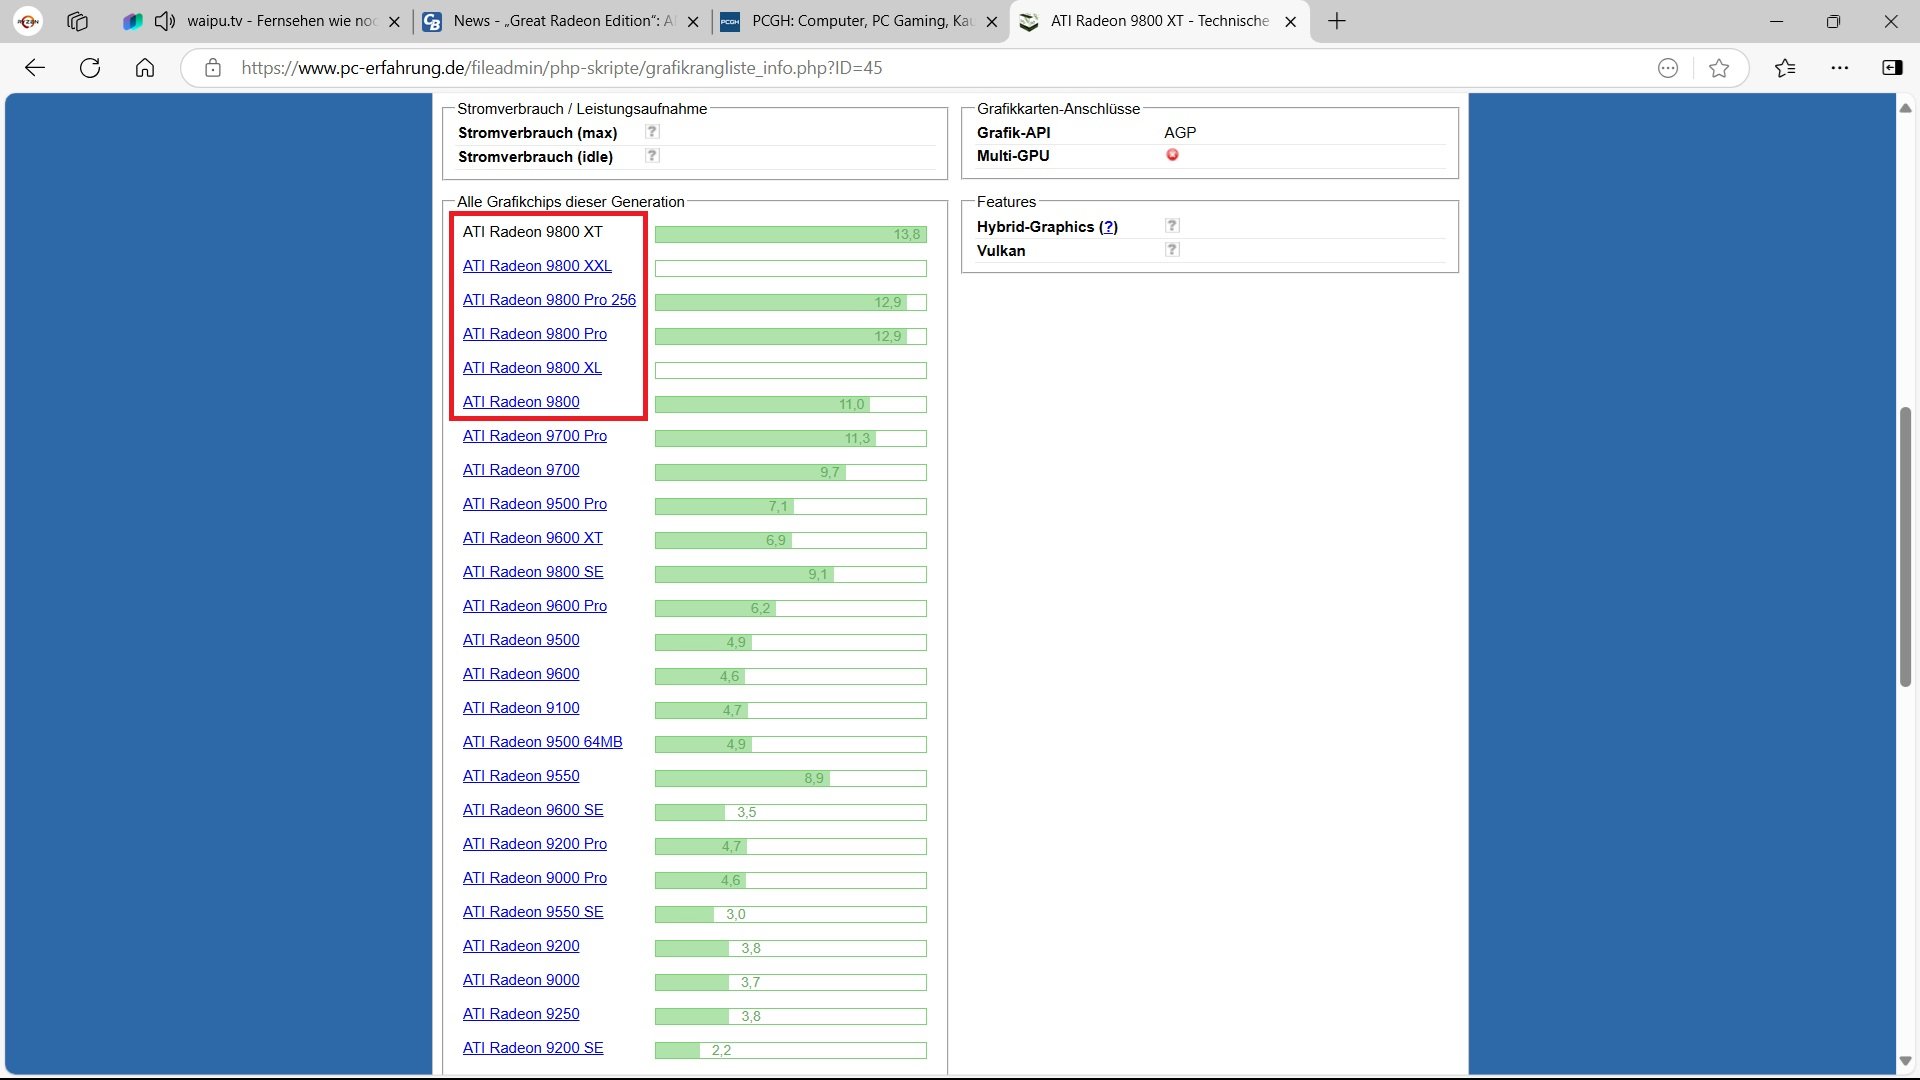Image resolution: width=1920 pixels, height=1080 pixels.
Task: Open the favorites list panel
Action: click(1785, 68)
